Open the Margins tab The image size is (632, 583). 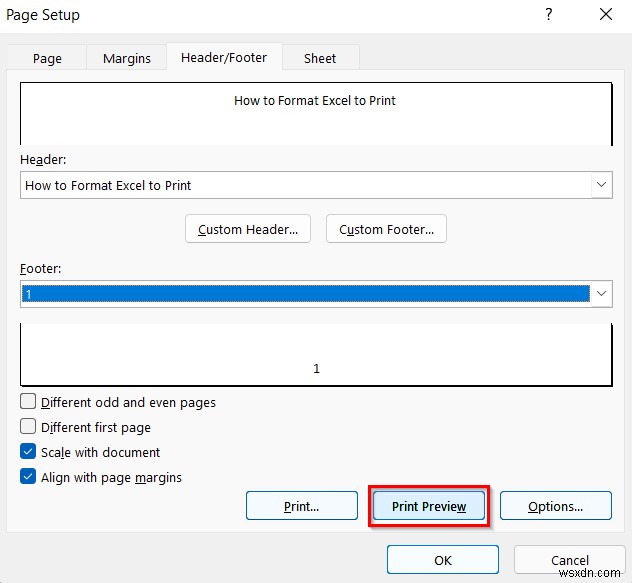pyautogui.click(x=127, y=58)
